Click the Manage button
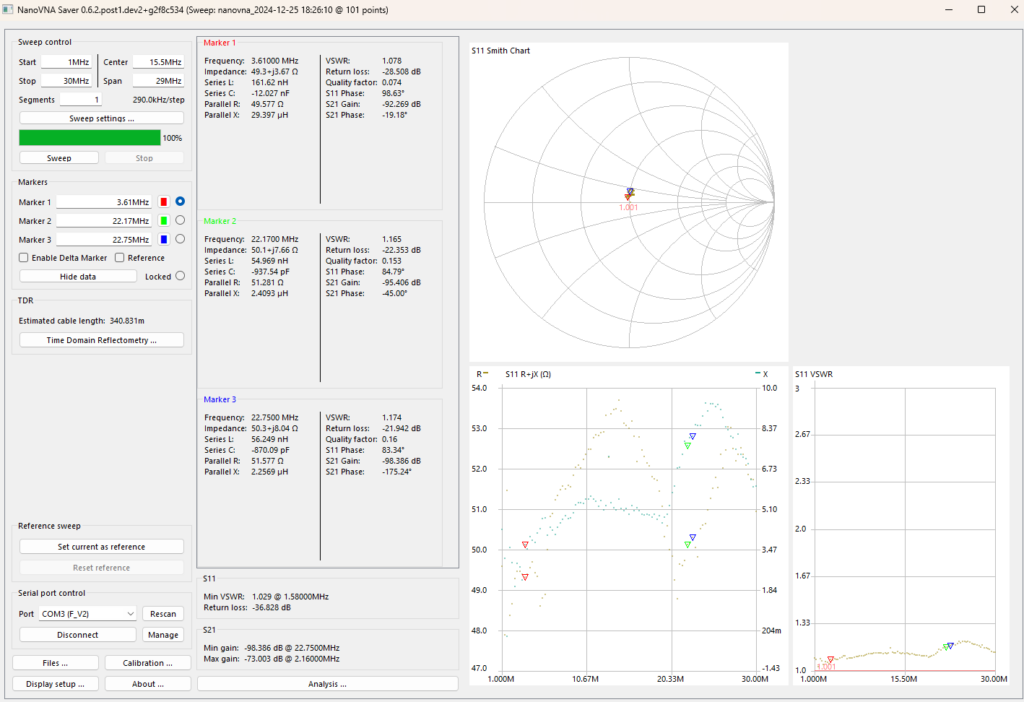The width and height of the screenshot is (1024, 702). click(x=163, y=635)
